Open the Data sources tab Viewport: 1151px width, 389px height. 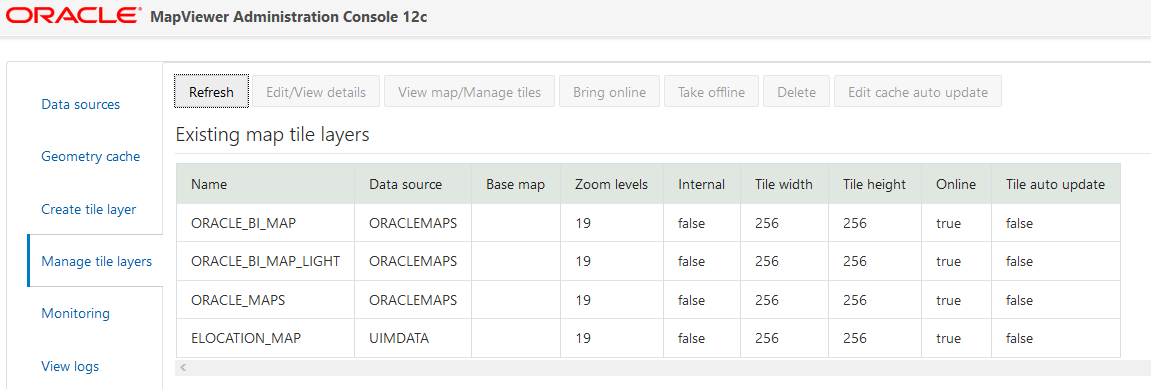pos(81,104)
